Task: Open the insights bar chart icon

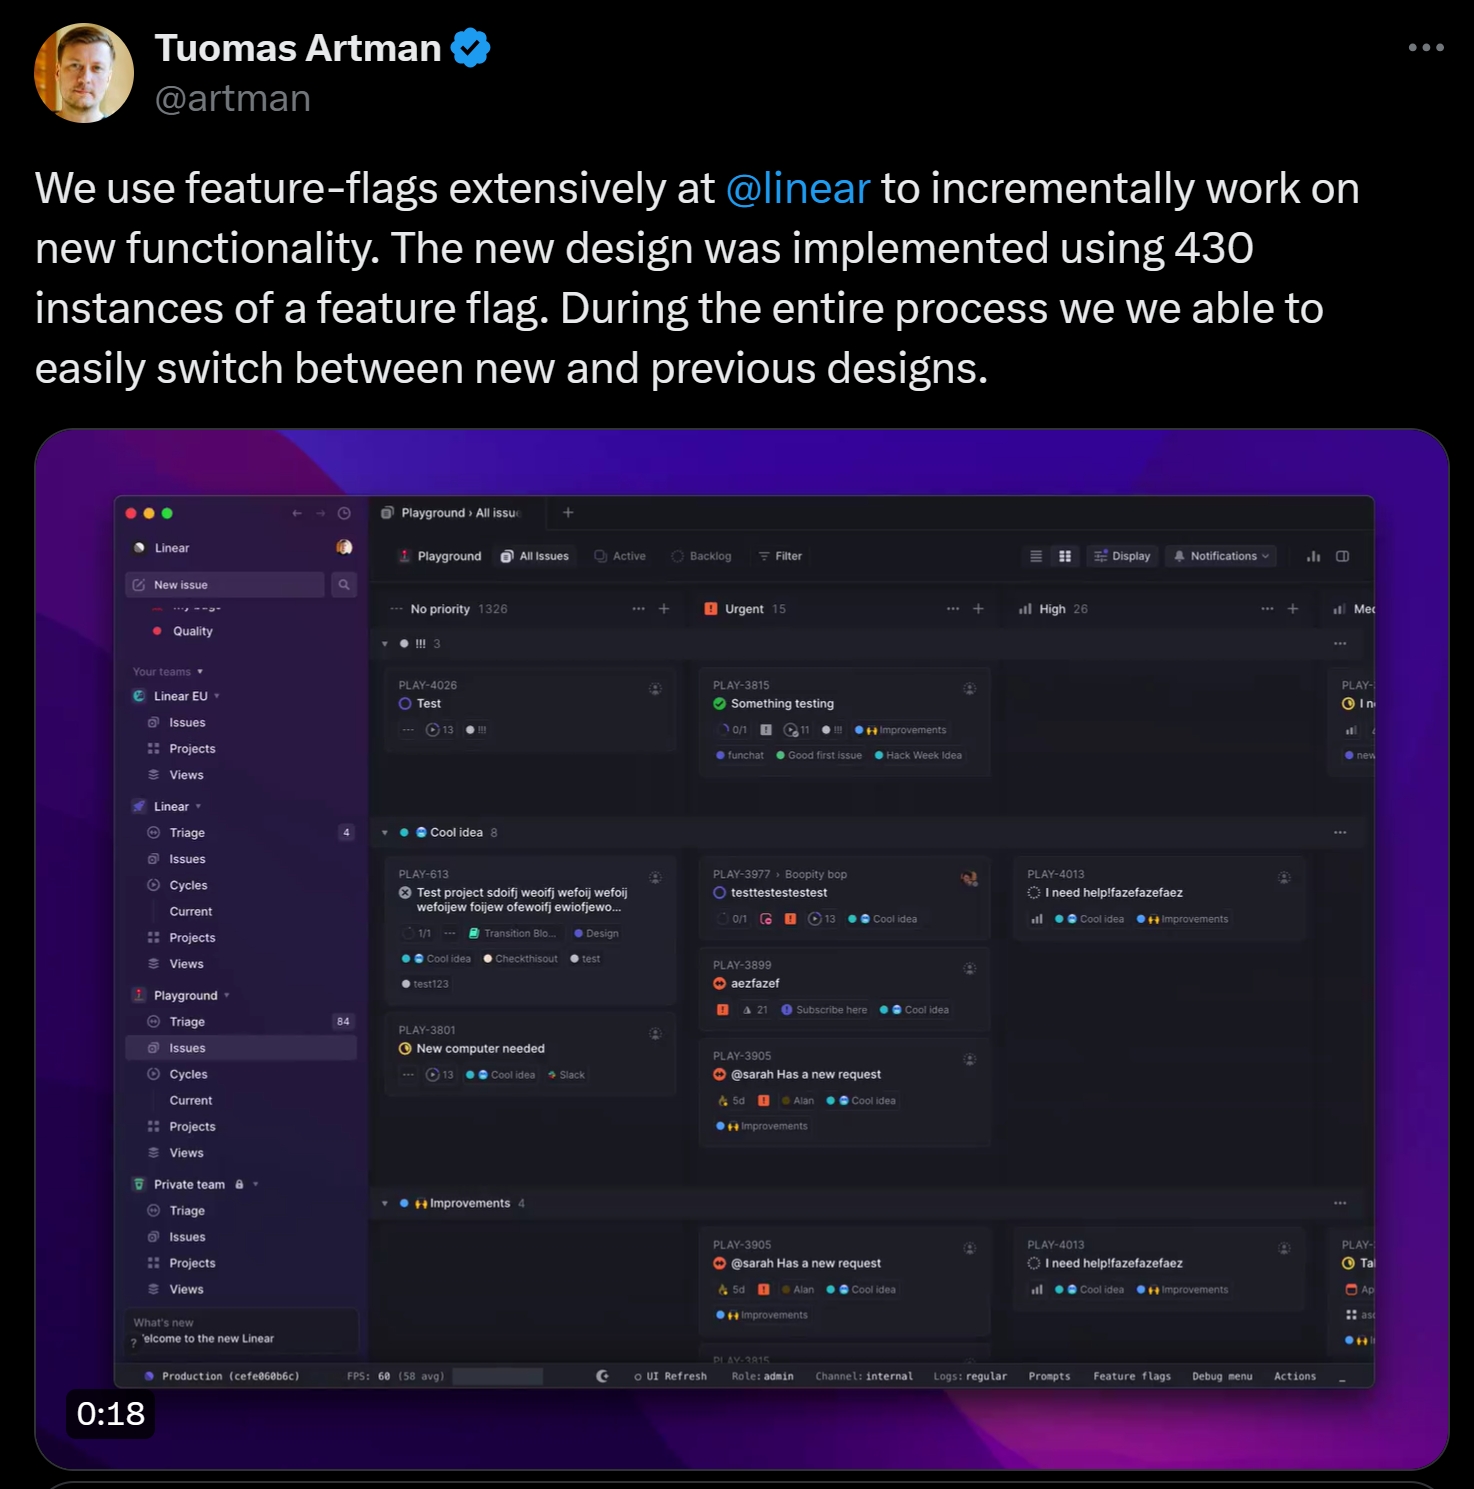Action: click(1313, 556)
